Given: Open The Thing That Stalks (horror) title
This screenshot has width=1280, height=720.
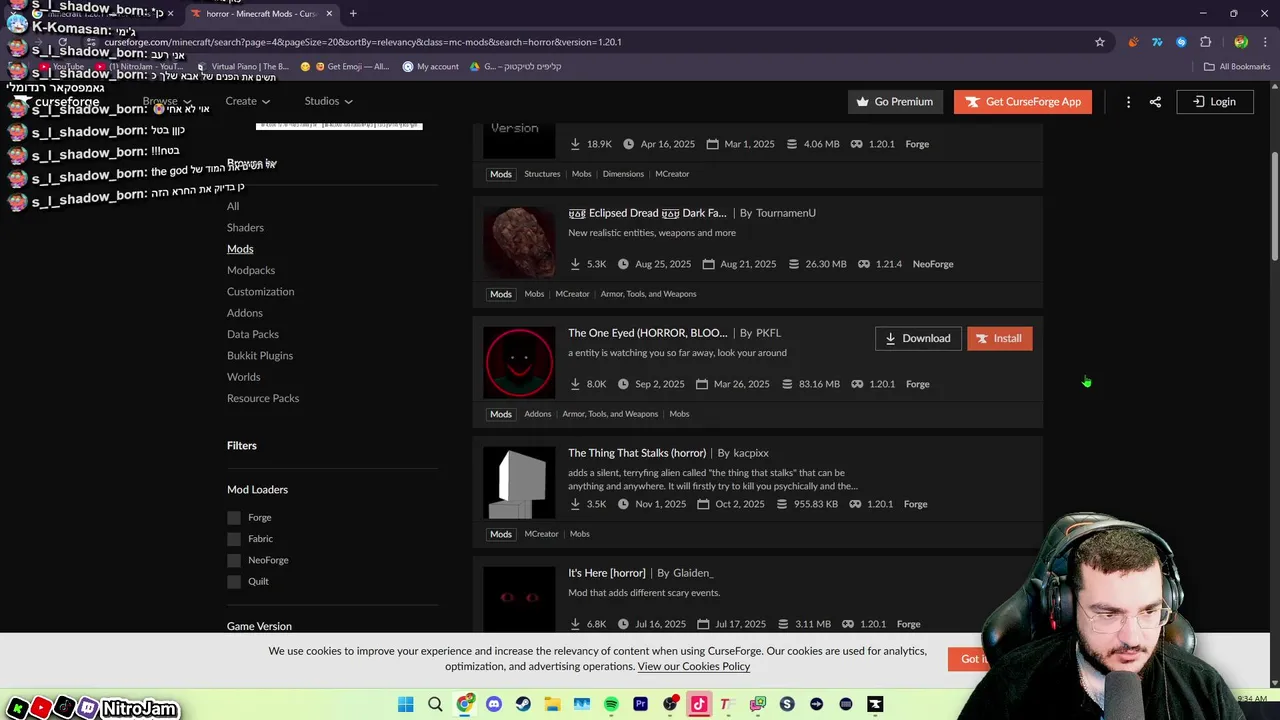Looking at the screenshot, I should [637, 453].
